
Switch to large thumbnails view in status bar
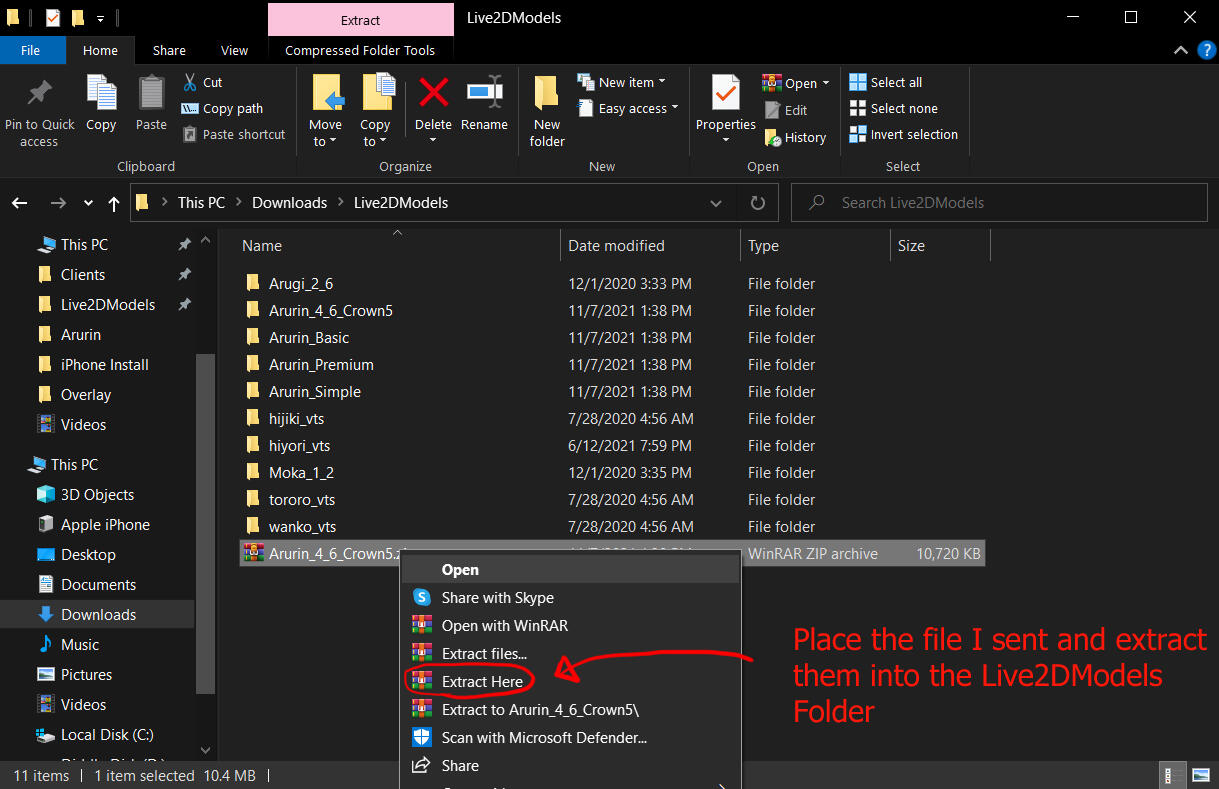pyautogui.click(x=1201, y=775)
